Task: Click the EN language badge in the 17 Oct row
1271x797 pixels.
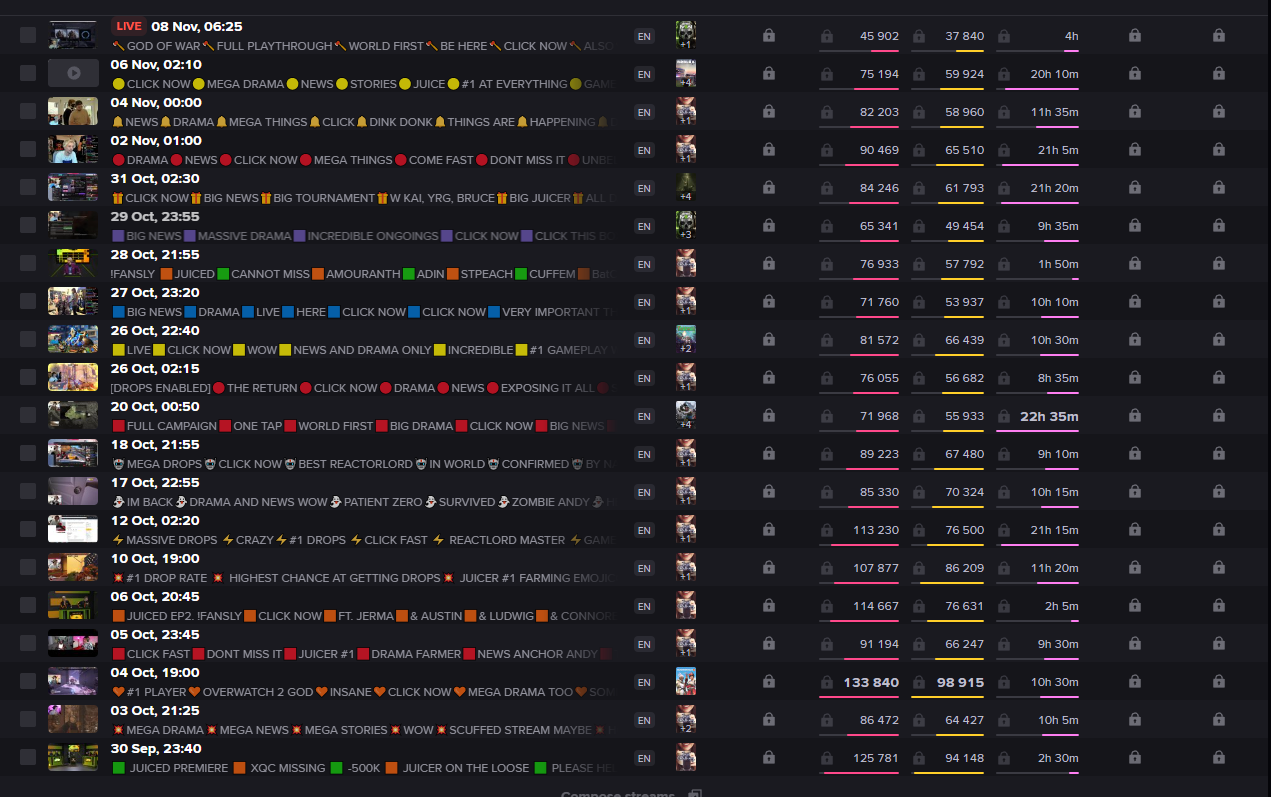Action: (644, 492)
